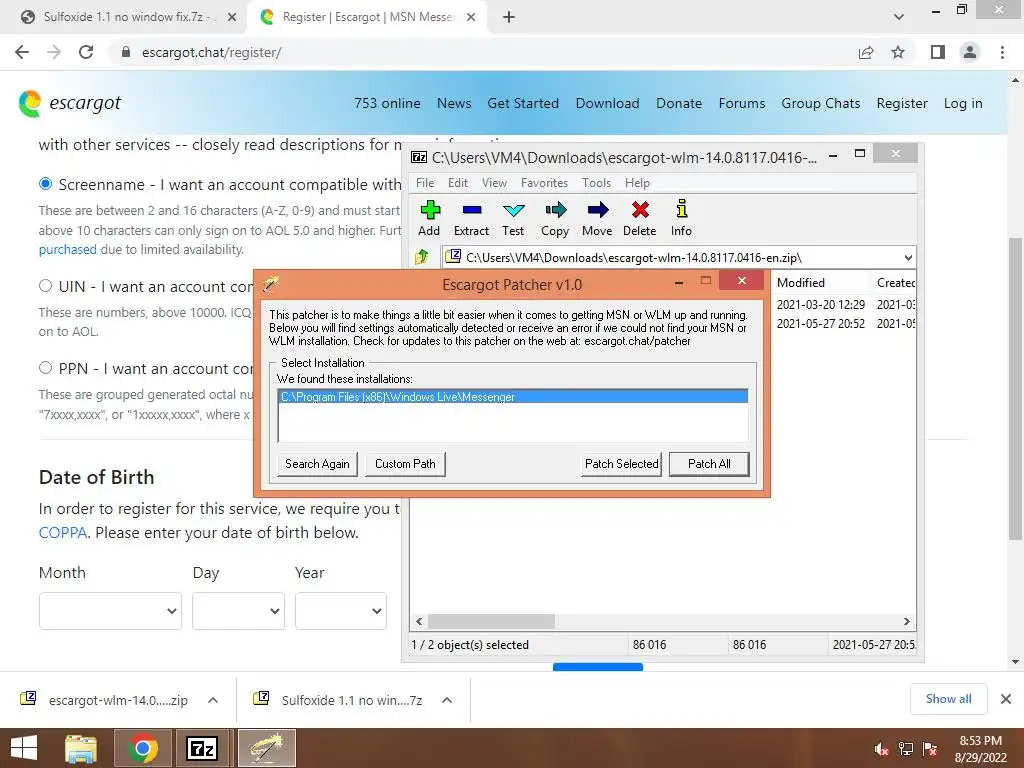Image resolution: width=1024 pixels, height=768 pixels.
Task: Open File Explorer from taskbar
Action: (81, 748)
